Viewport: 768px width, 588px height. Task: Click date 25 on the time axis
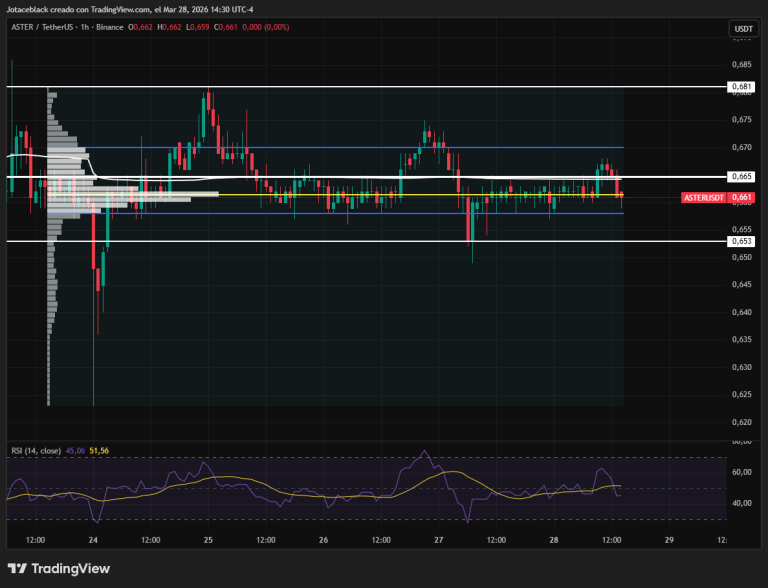tap(208, 540)
